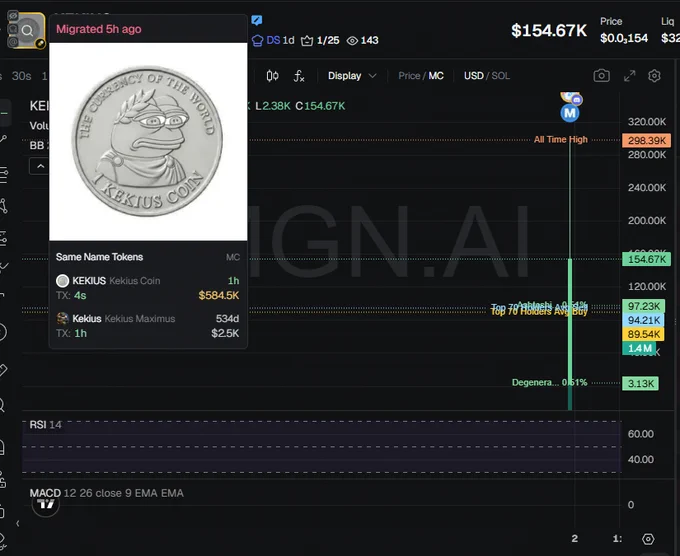Click the hidden-eye badge on token avatar

coord(13,16)
